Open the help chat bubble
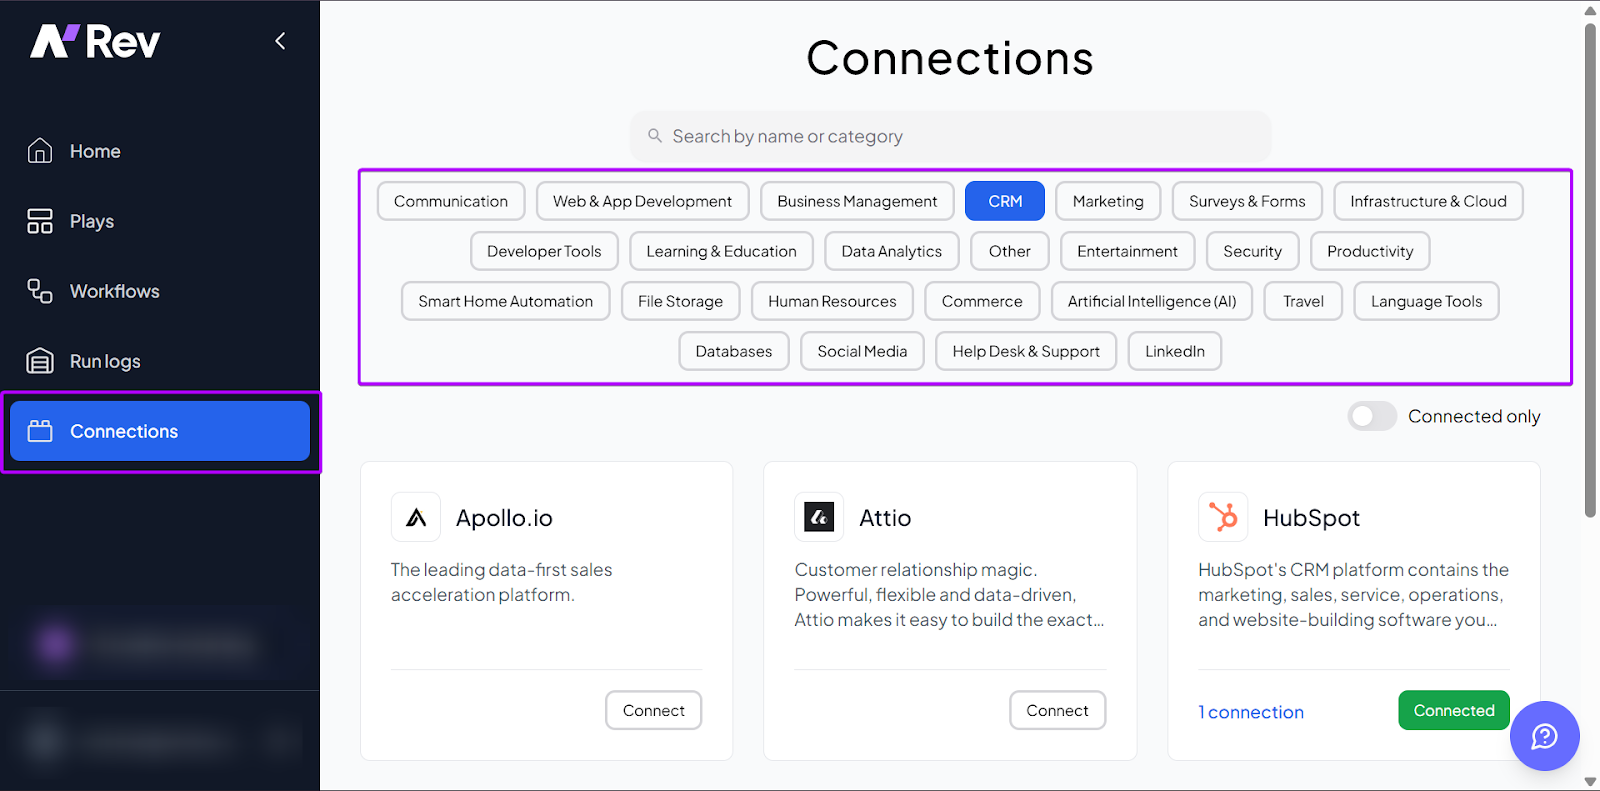The image size is (1600, 791). (x=1544, y=736)
